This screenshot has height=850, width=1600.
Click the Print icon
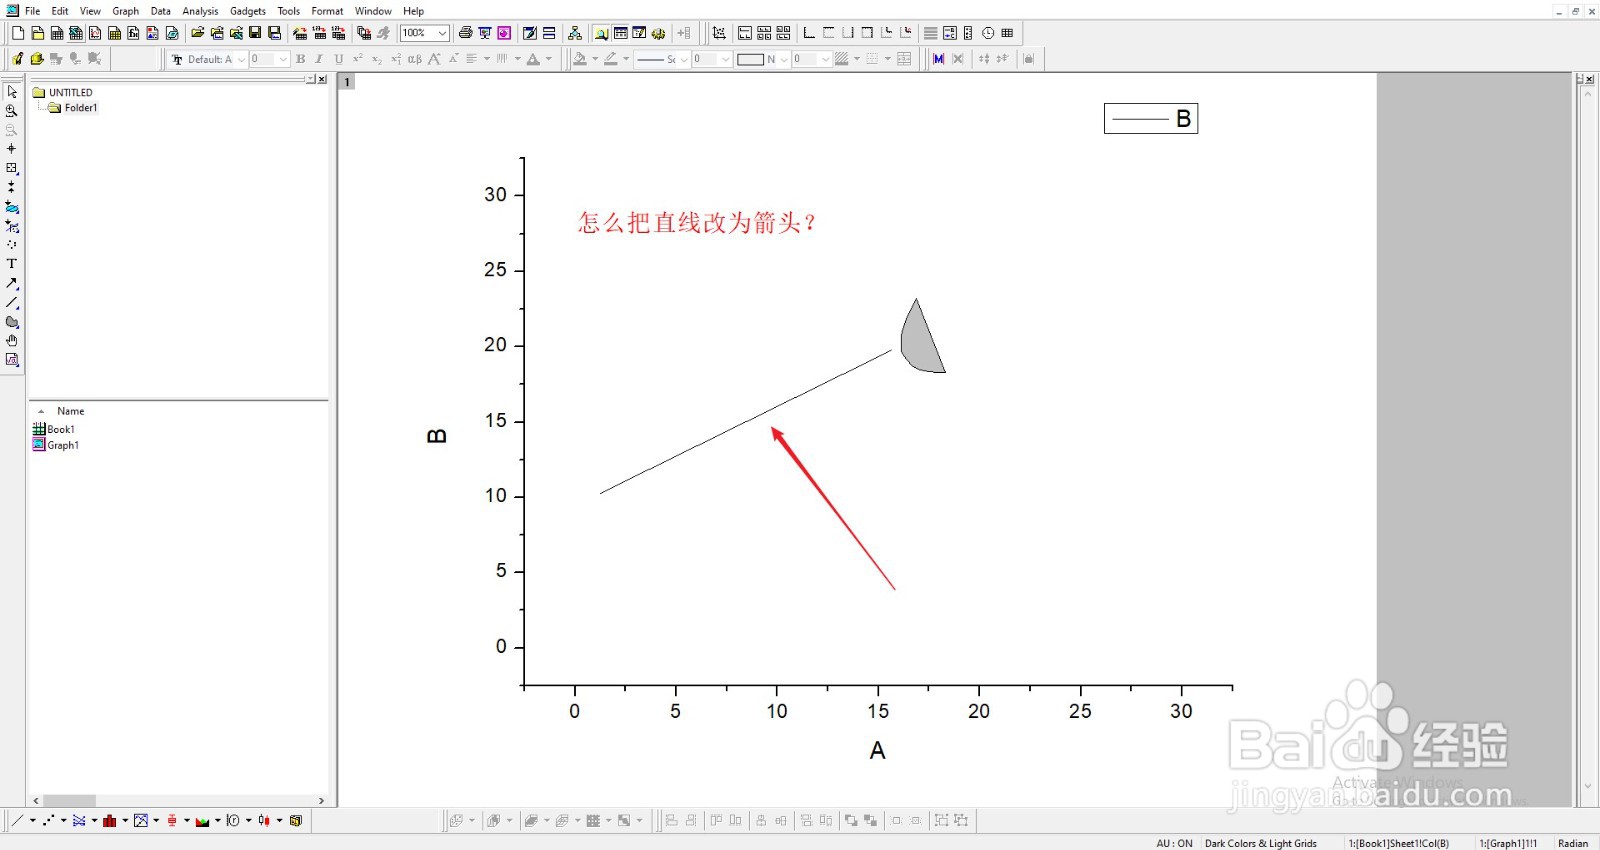[x=465, y=33]
